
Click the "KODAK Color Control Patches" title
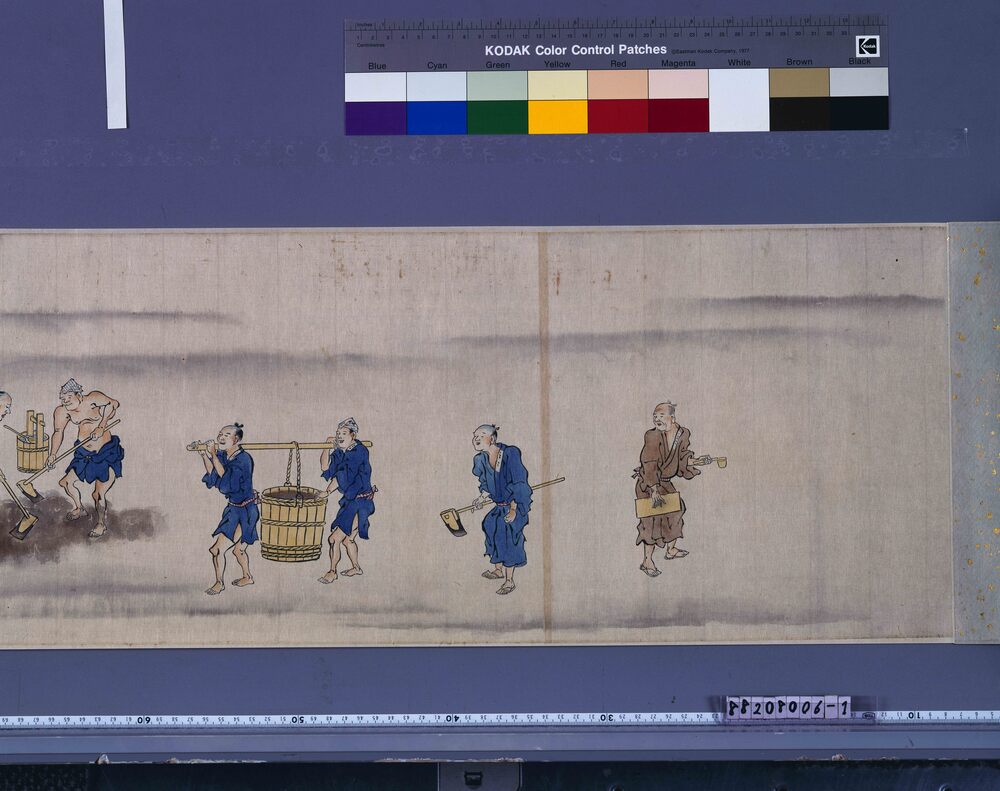(576, 50)
